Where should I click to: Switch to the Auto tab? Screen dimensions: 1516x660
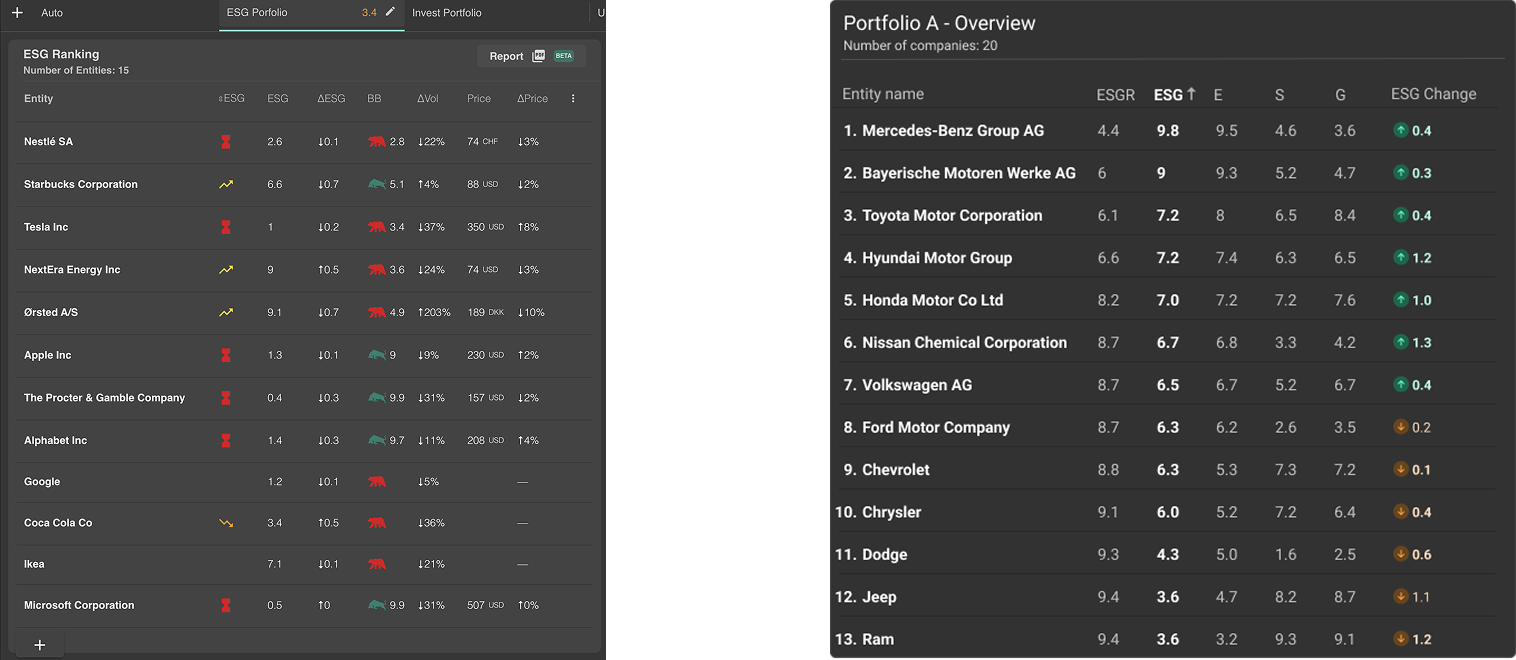[x=52, y=13]
